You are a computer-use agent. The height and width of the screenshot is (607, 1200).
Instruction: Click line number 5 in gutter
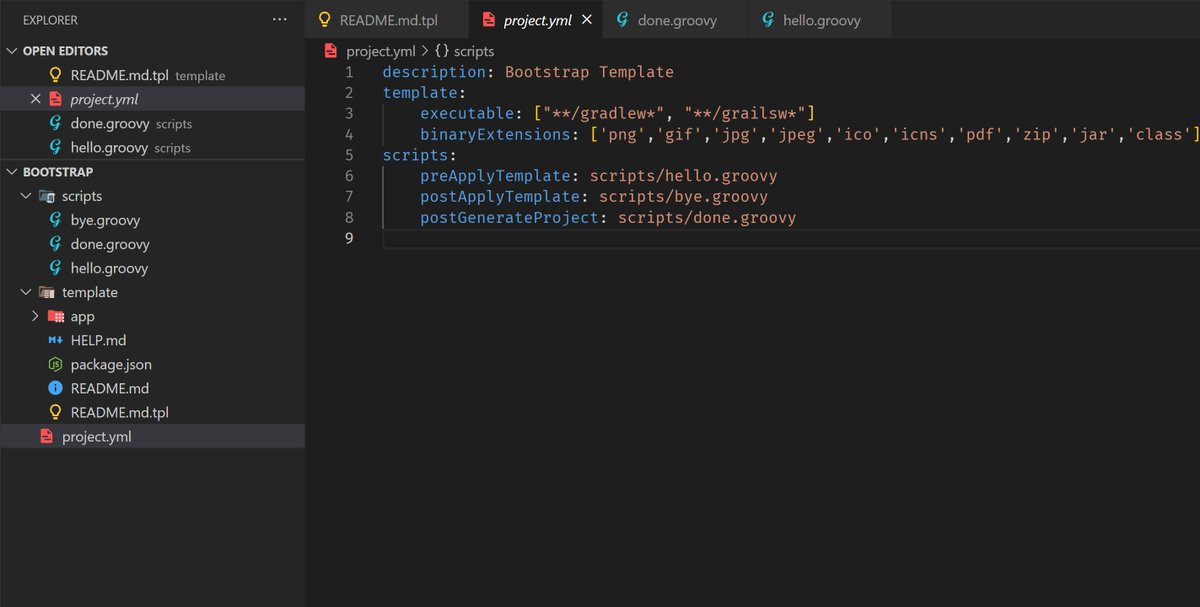[x=349, y=155]
